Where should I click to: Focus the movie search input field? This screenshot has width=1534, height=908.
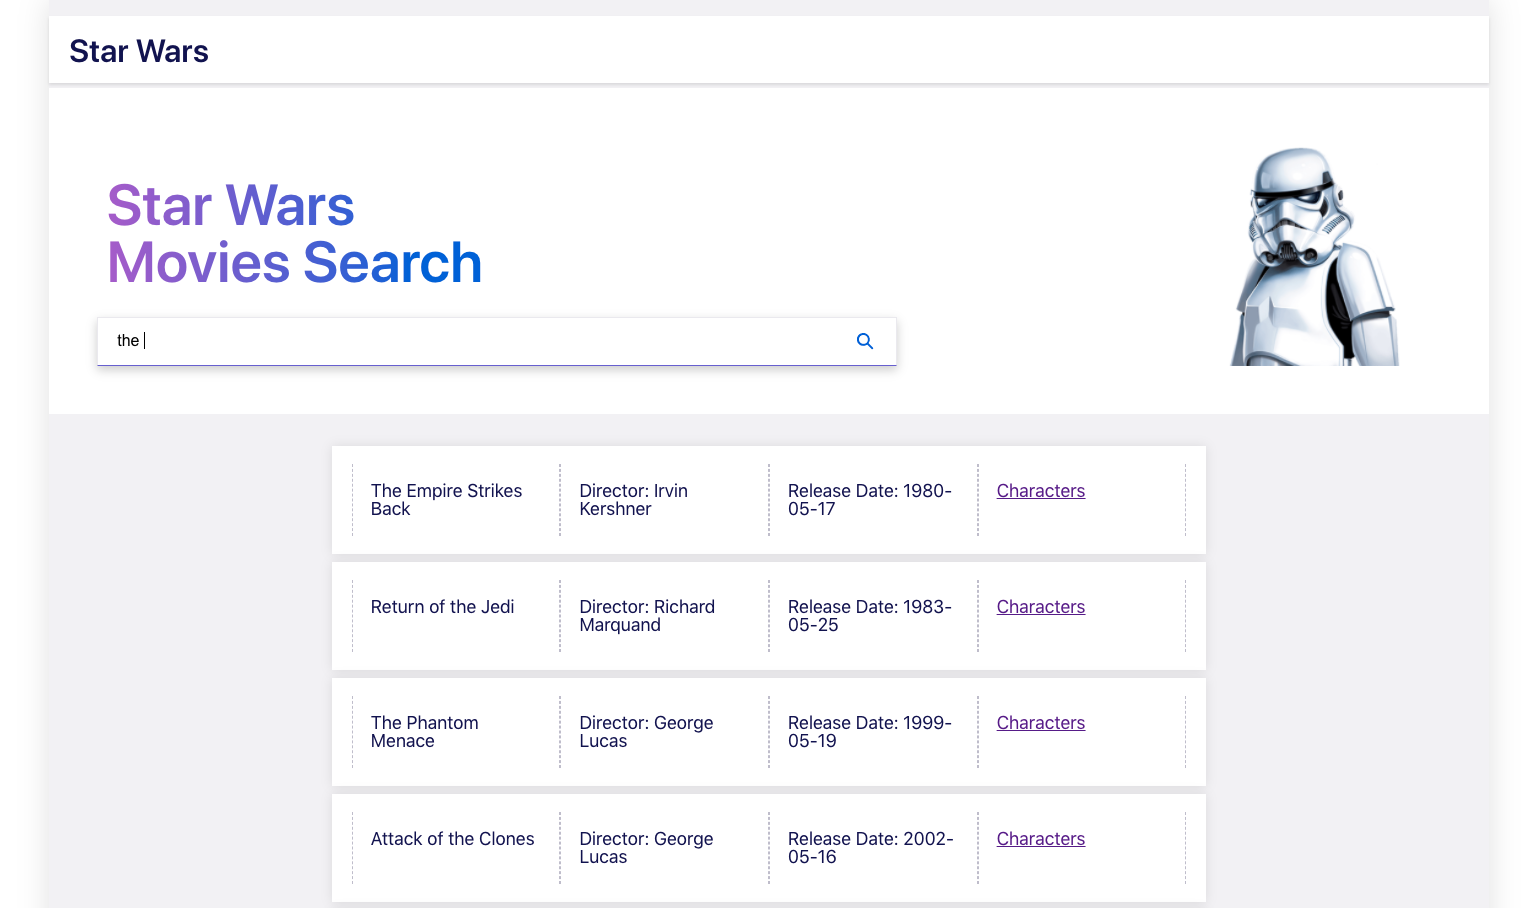point(497,341)
